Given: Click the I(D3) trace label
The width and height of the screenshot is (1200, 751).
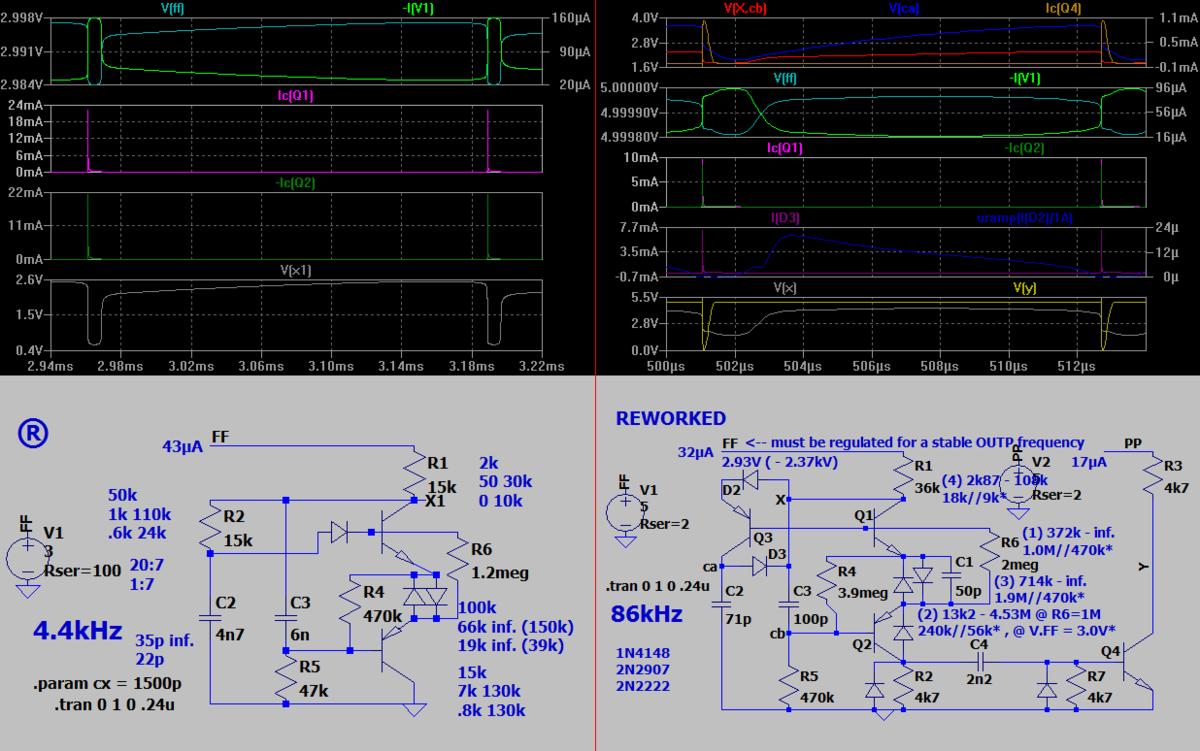Looking at the screenshot, I should coord(785,217).
